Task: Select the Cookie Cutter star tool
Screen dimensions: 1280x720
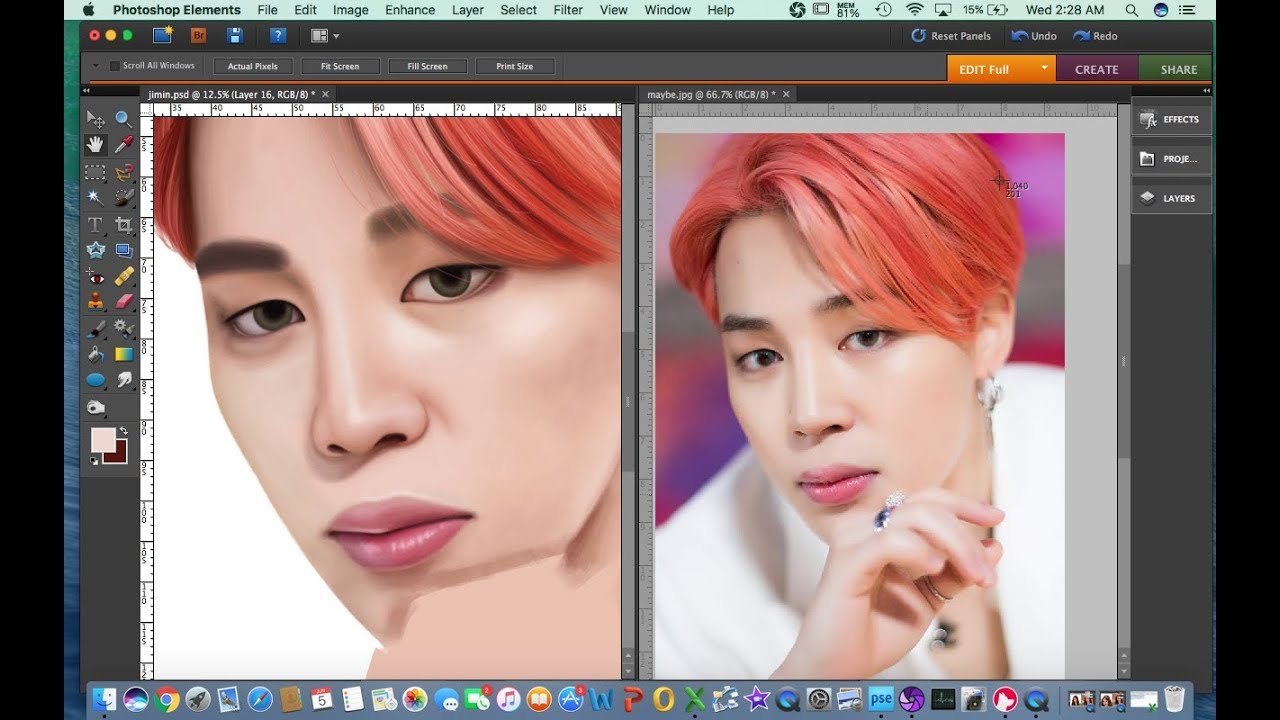Action: pyautogui.click(x=95, y=250)
